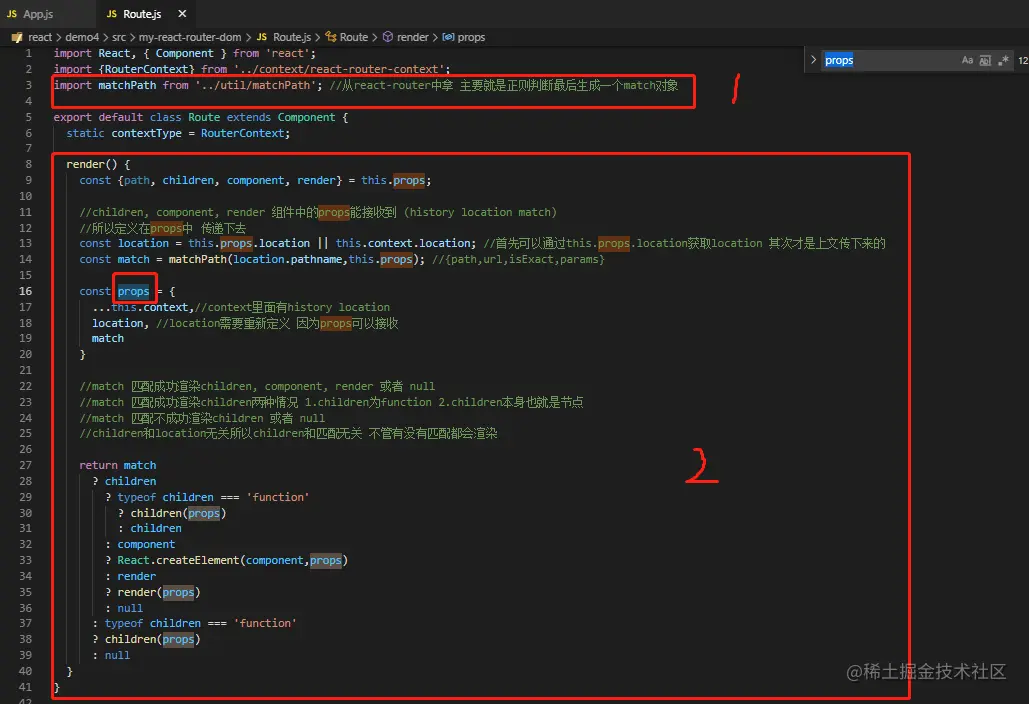This screenshot has height=704, width=1029.
Task: Click the matchPath call on line 14
Action: click(x=198, y=260)
